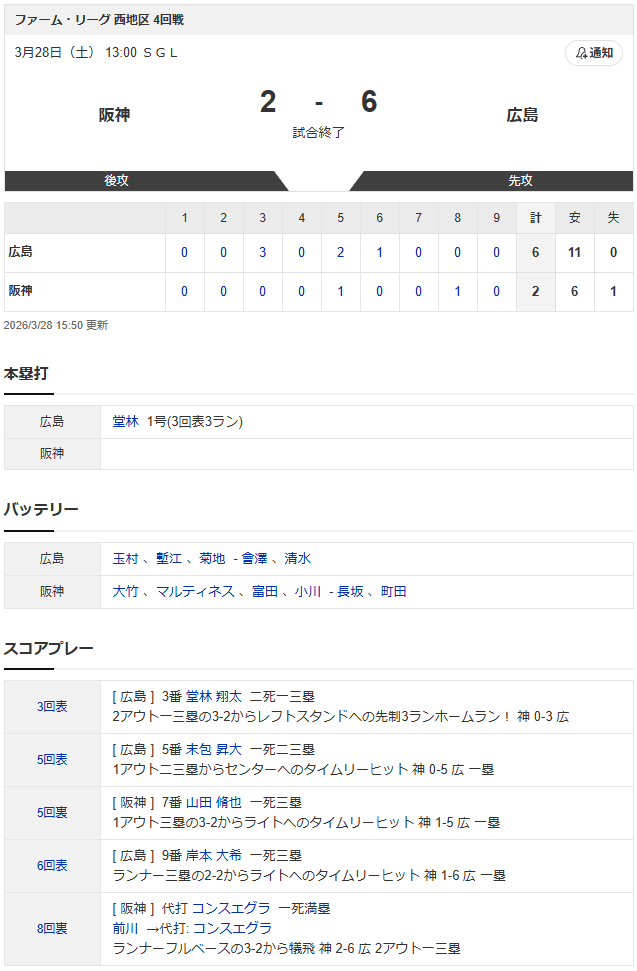This screenshot has width=637, height=971.
Task: Select 阪神 team name in scoreboard header
Action: click(115, 115)
